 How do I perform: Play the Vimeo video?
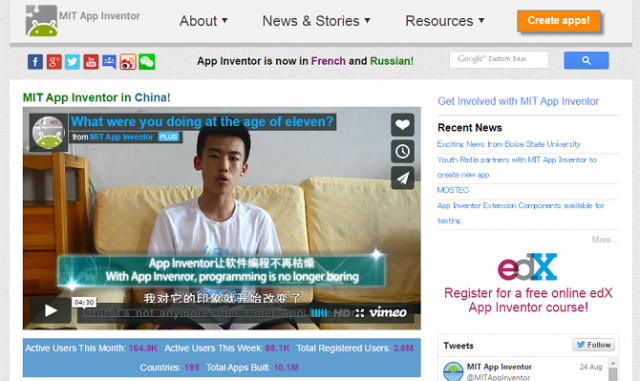tap(50, 311)
